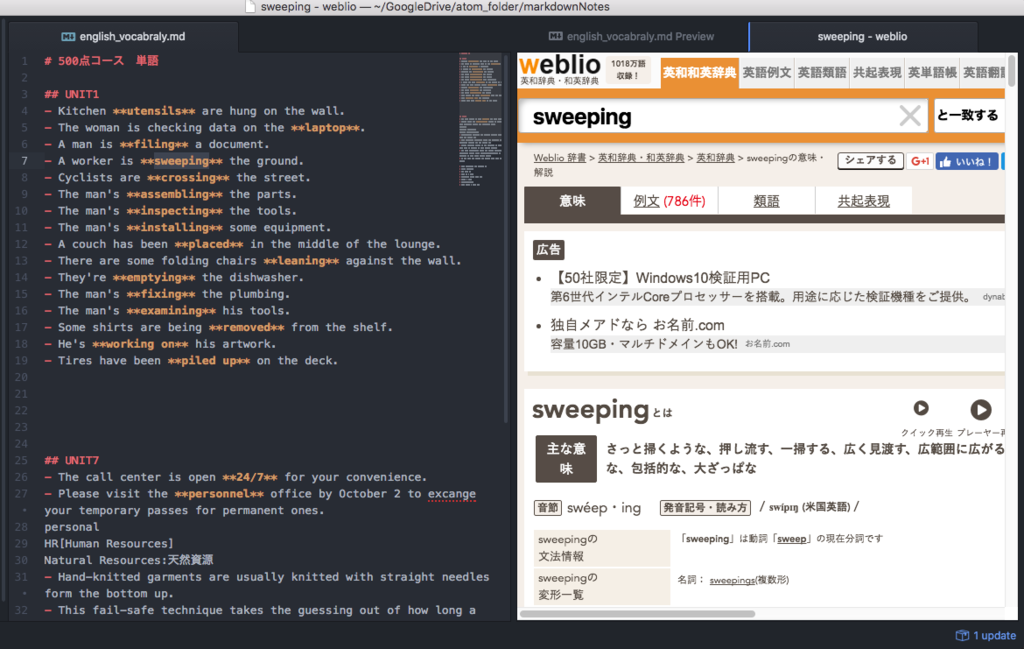Click the word **laptop** in line 5
1024x649 pixels.
(325, 127)
